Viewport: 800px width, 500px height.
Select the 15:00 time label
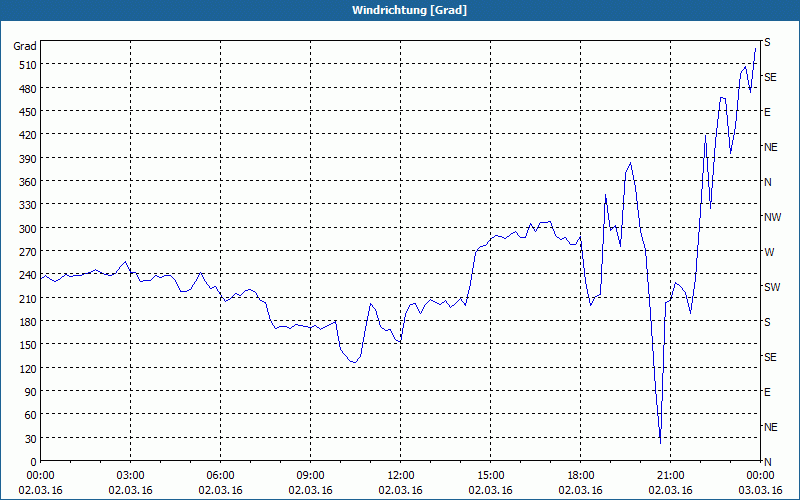pyautogui.click(x=490, y=476)
